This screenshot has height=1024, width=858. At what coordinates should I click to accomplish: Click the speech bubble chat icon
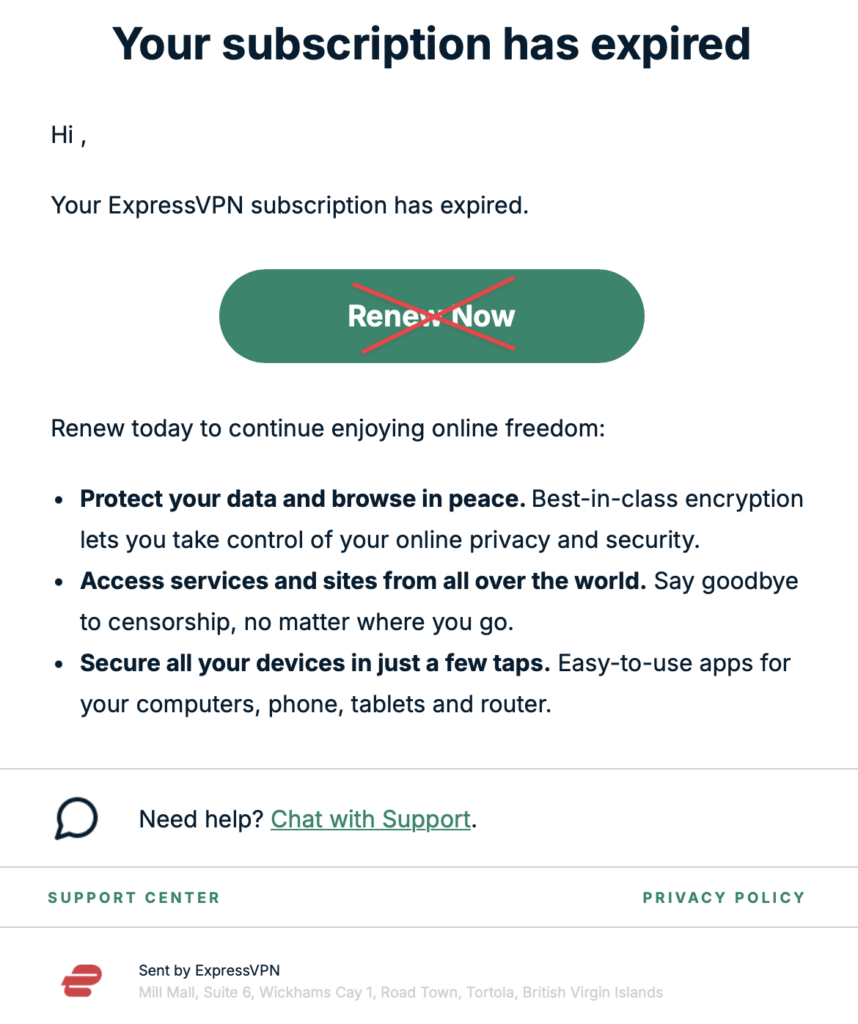76,818
